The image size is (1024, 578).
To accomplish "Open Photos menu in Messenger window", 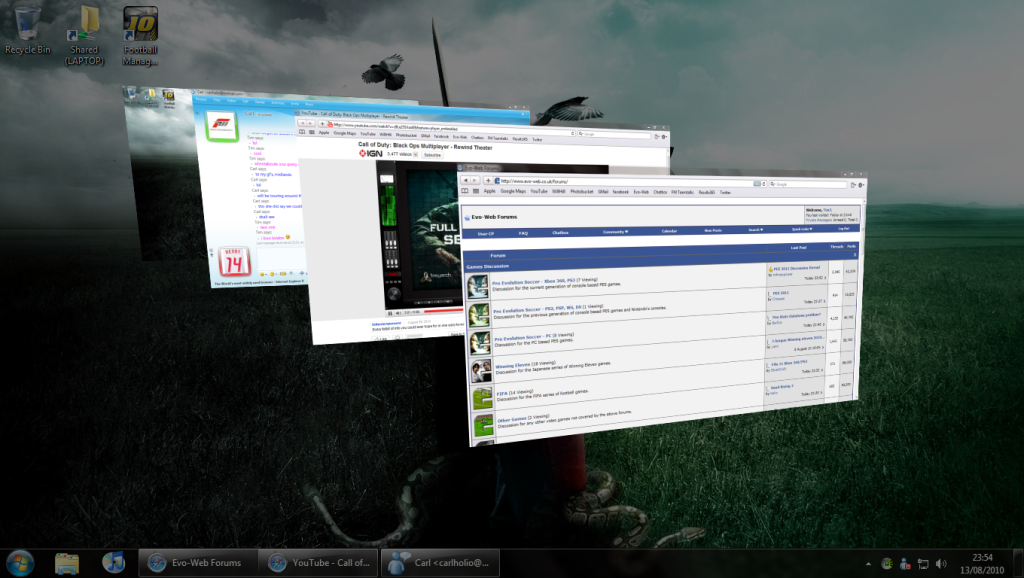I will pos(201,100).
